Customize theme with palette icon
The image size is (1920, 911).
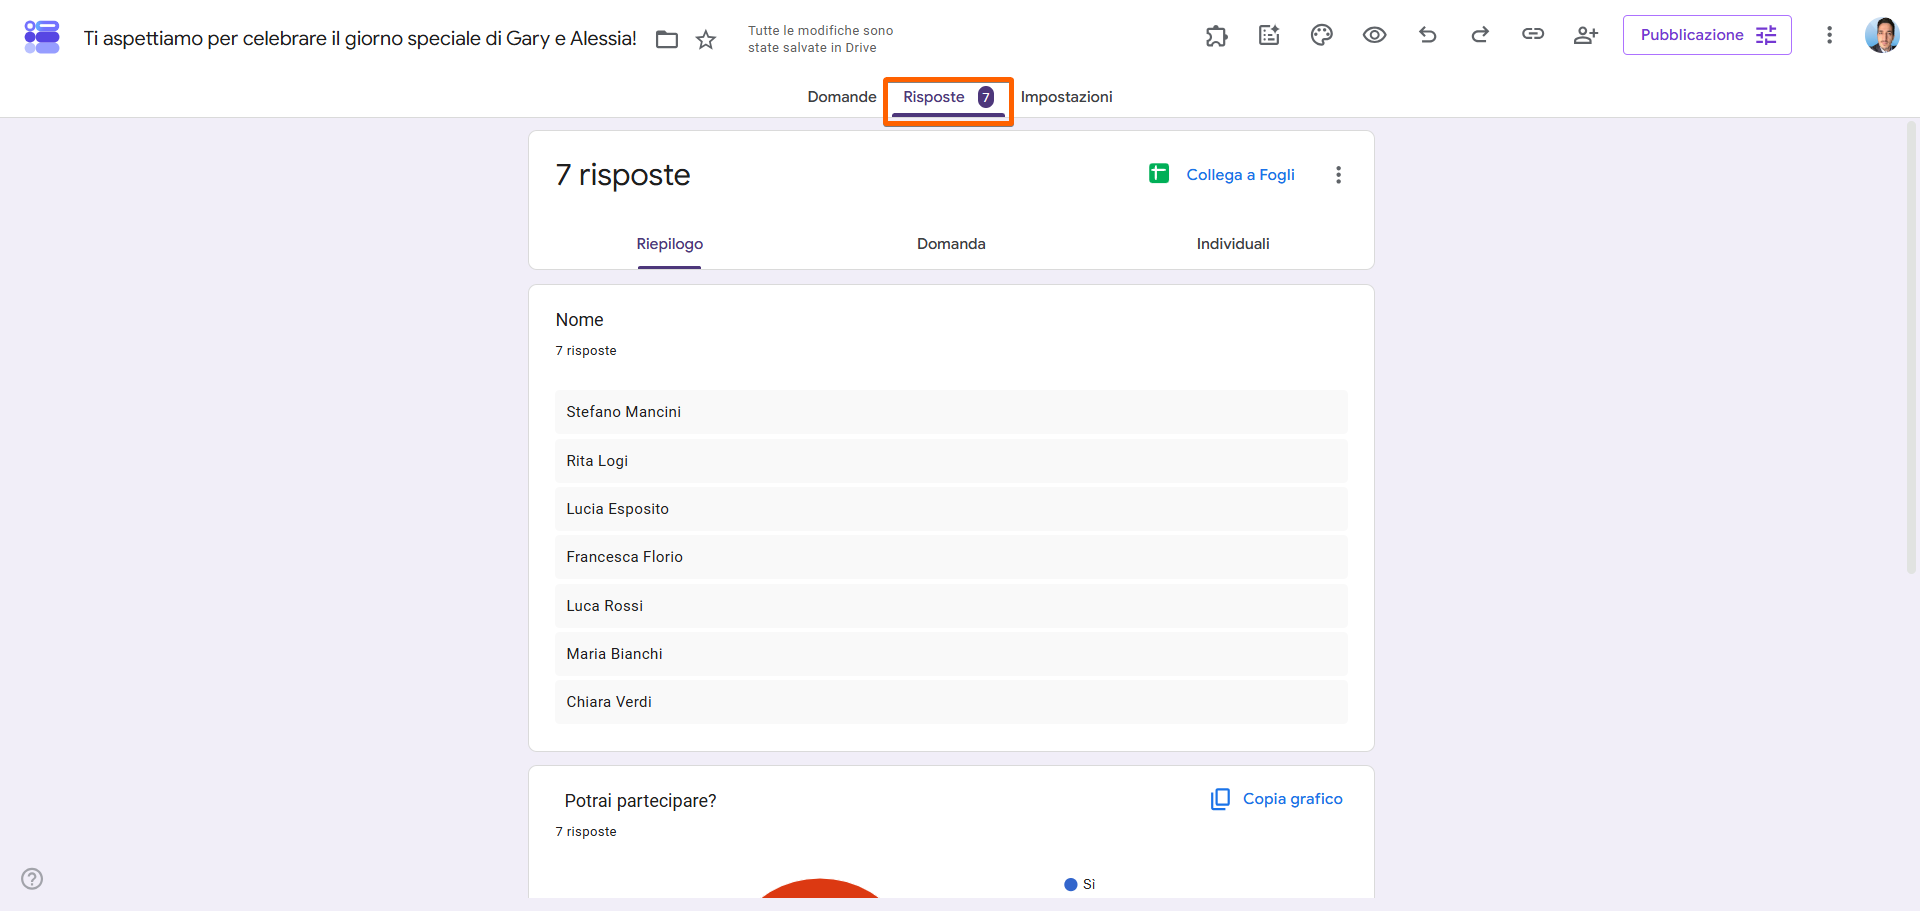point(1322,36)
